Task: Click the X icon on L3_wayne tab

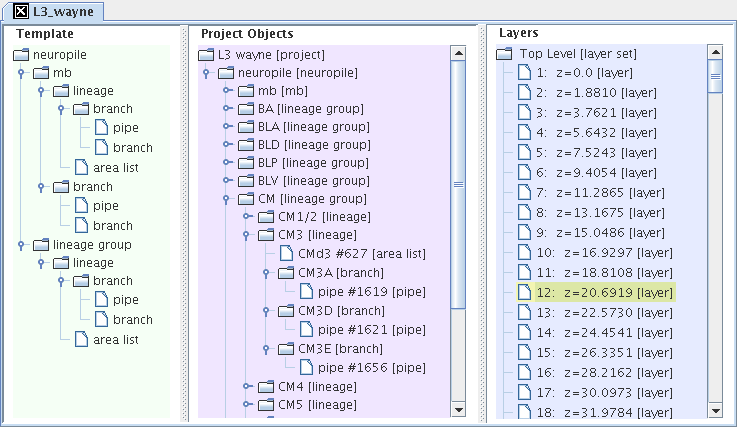Action: (x=21, y=11)
